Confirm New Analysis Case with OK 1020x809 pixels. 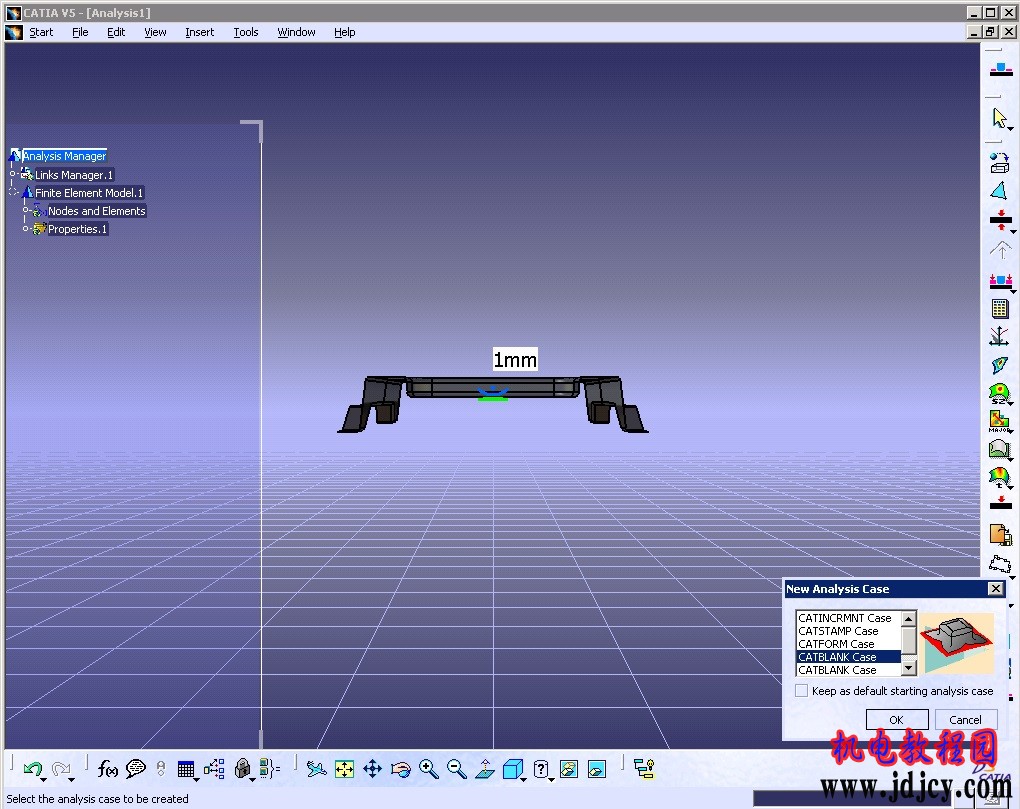pyautogui.click(x=896, y=719)
